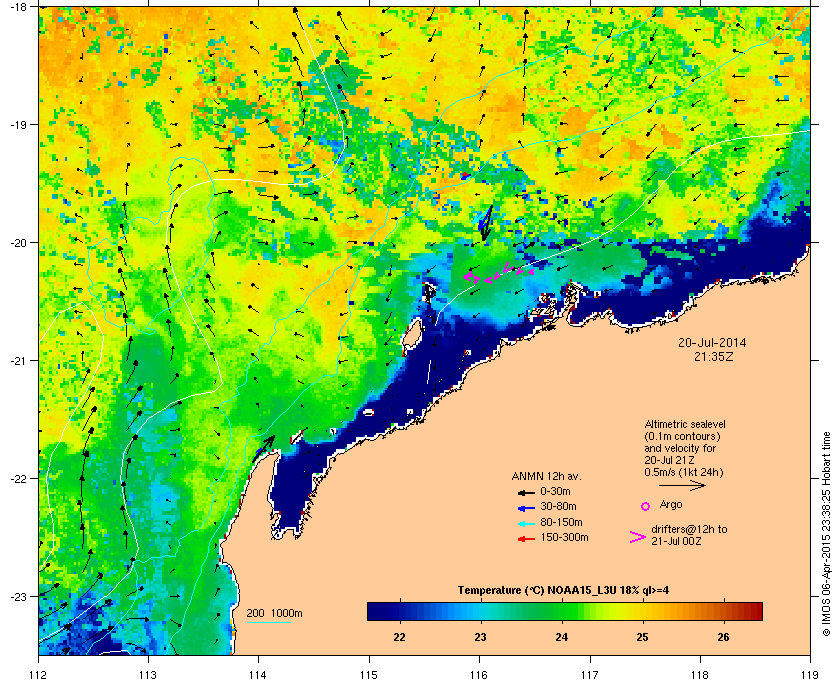Click the red 150-300m arrow legend symbol
The image size is (840, 680).
click(x=526, y=539)
